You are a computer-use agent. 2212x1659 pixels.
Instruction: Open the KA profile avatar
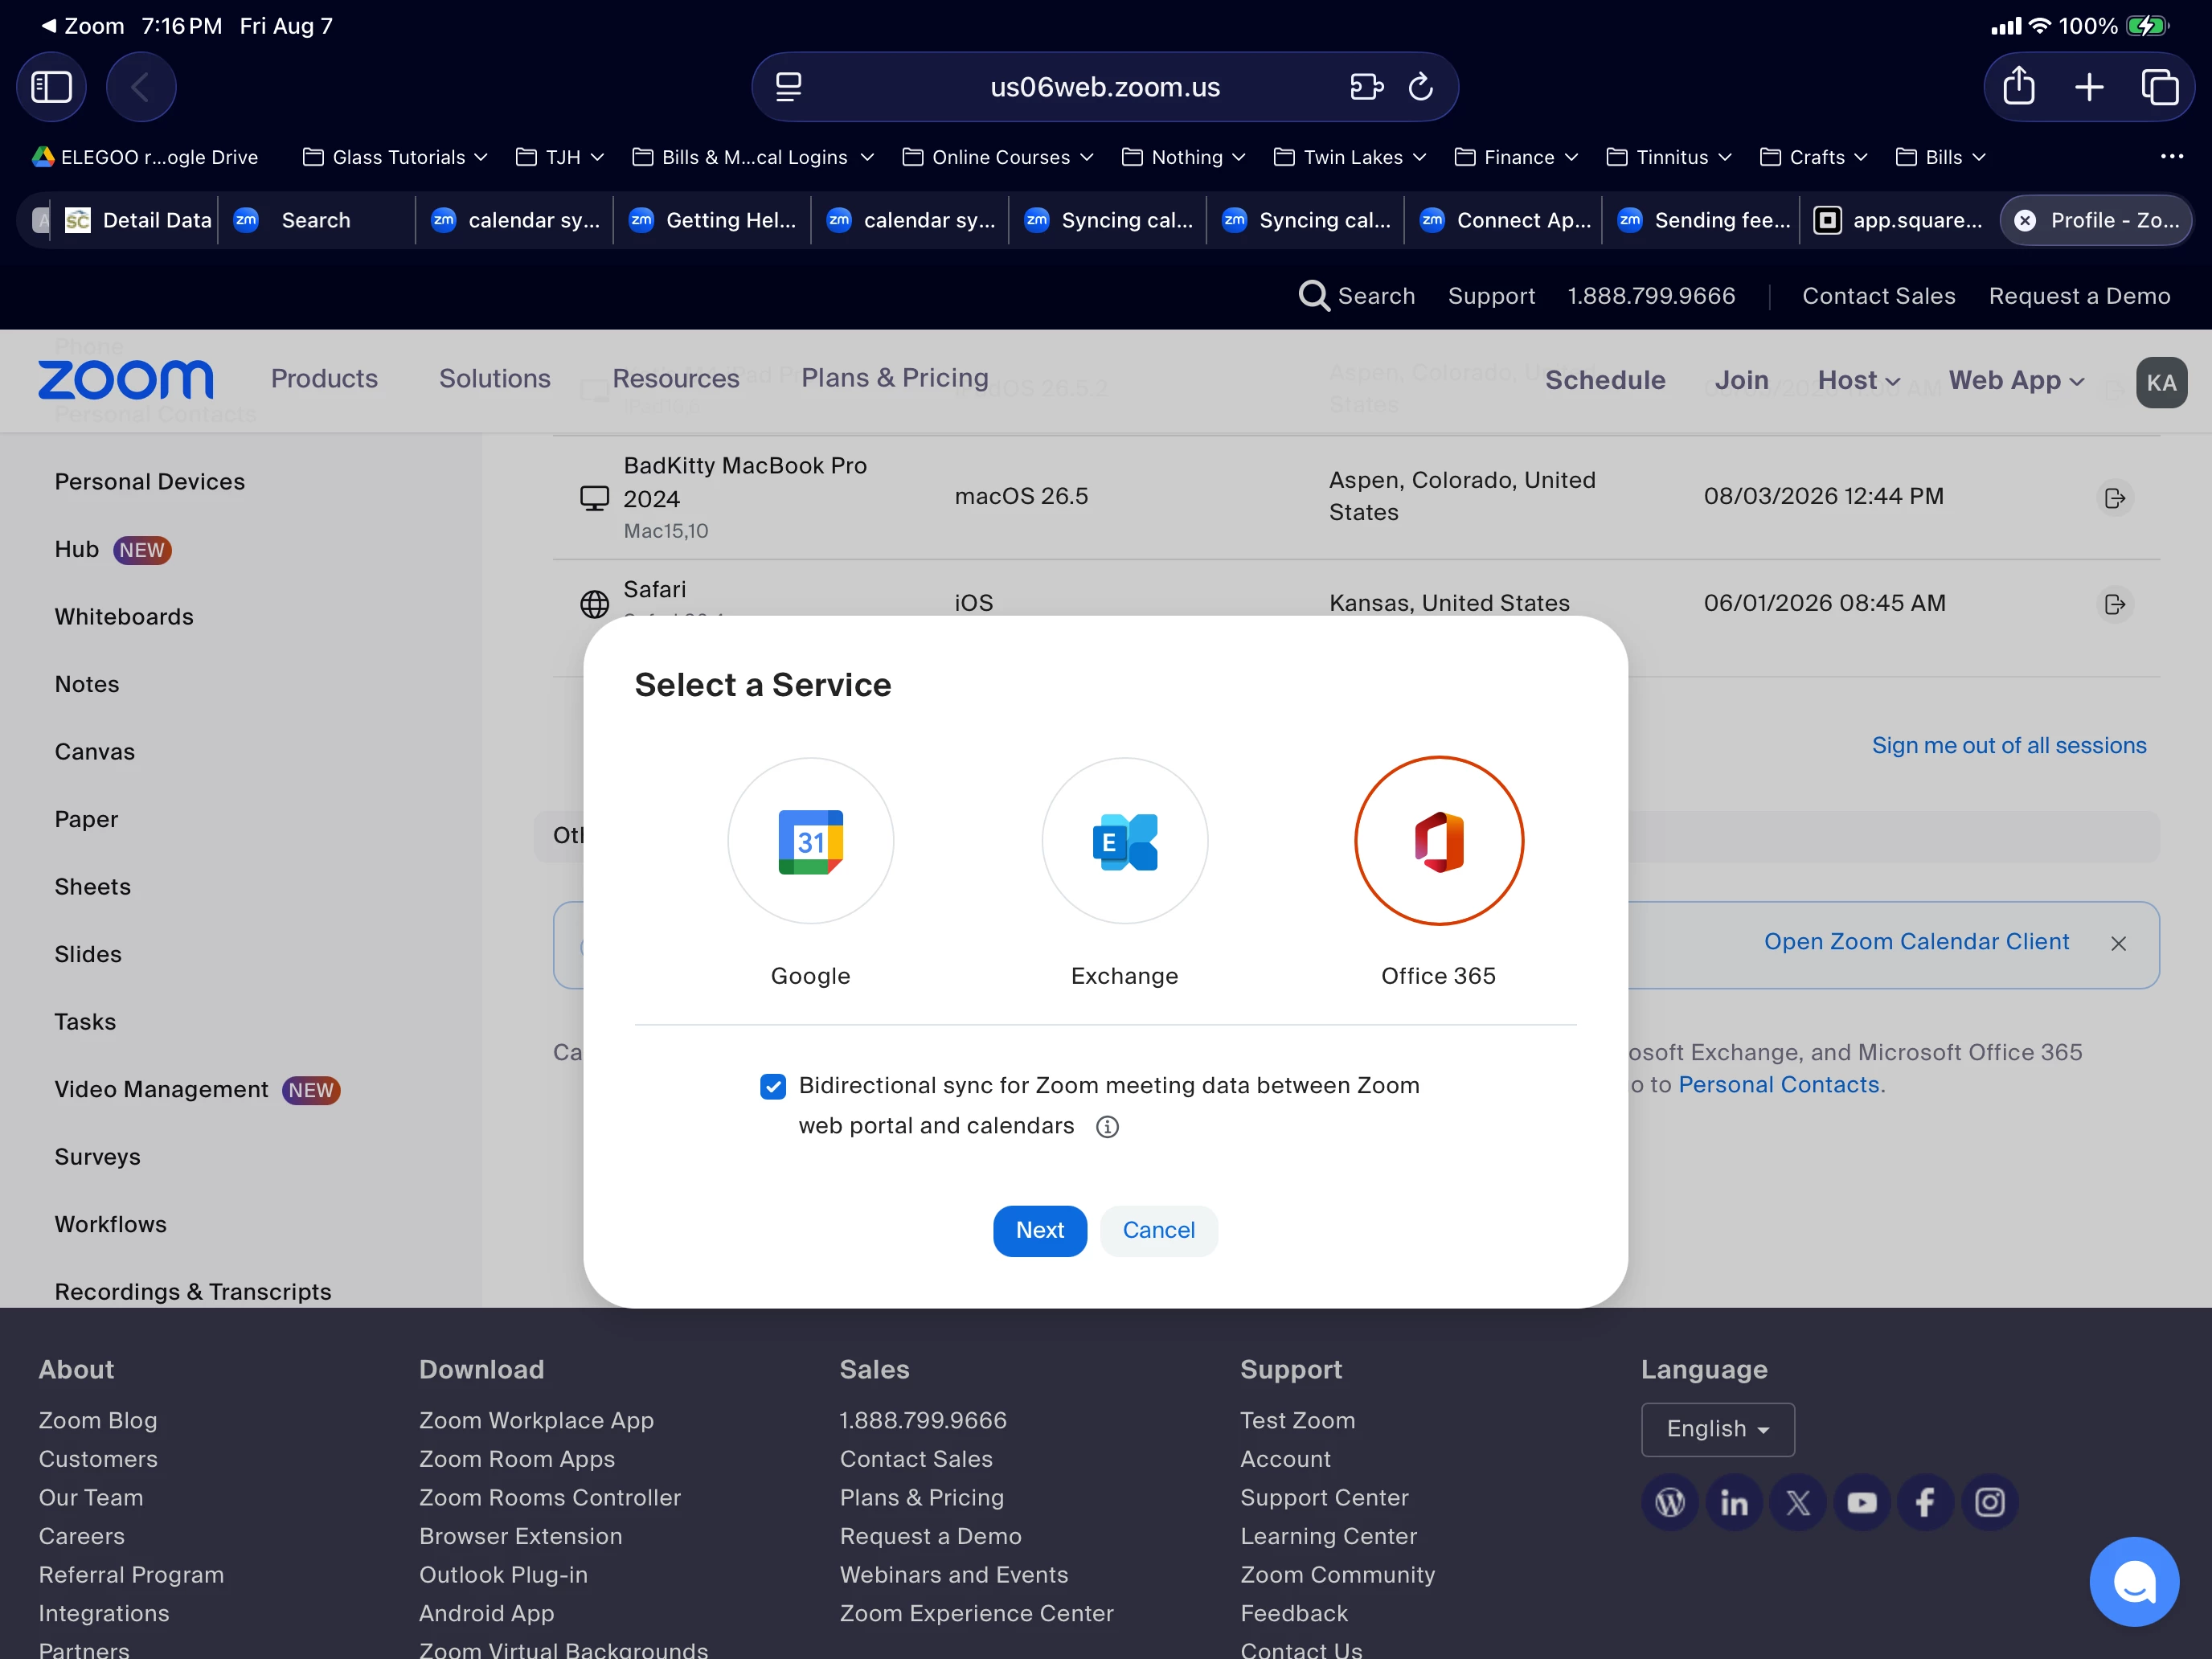2161,382
